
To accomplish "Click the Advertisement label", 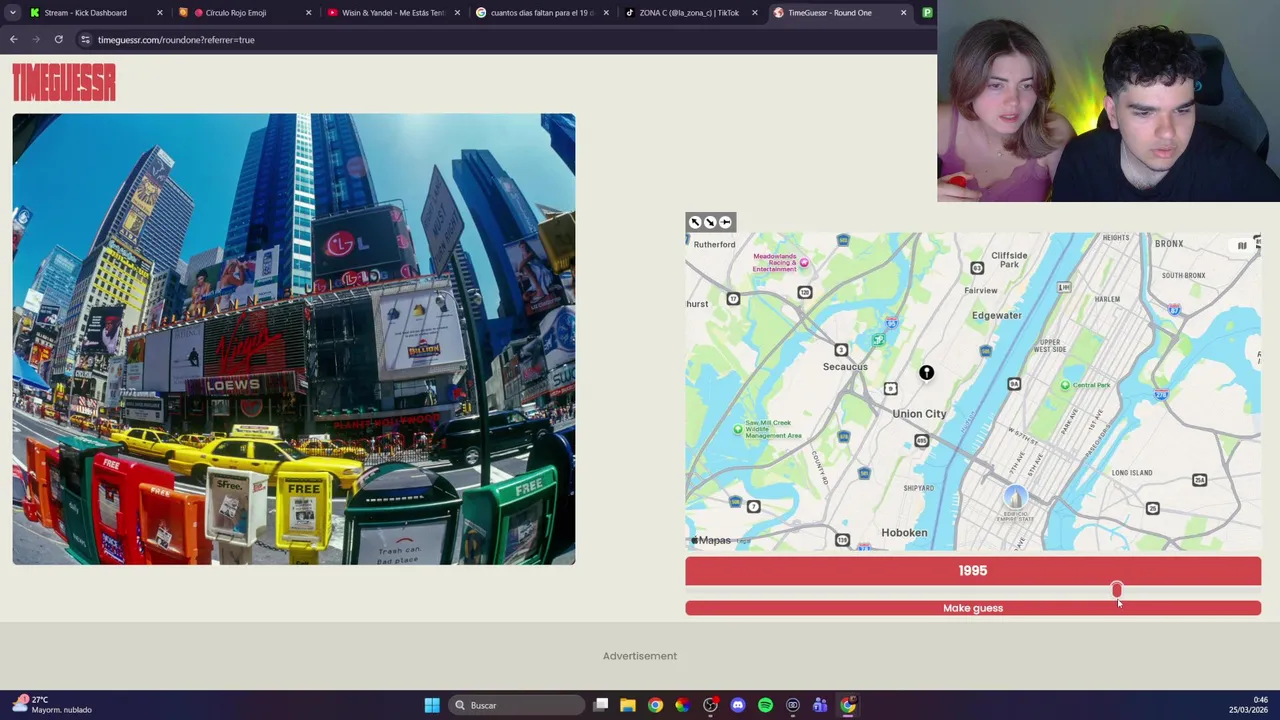I will point(640,656).
